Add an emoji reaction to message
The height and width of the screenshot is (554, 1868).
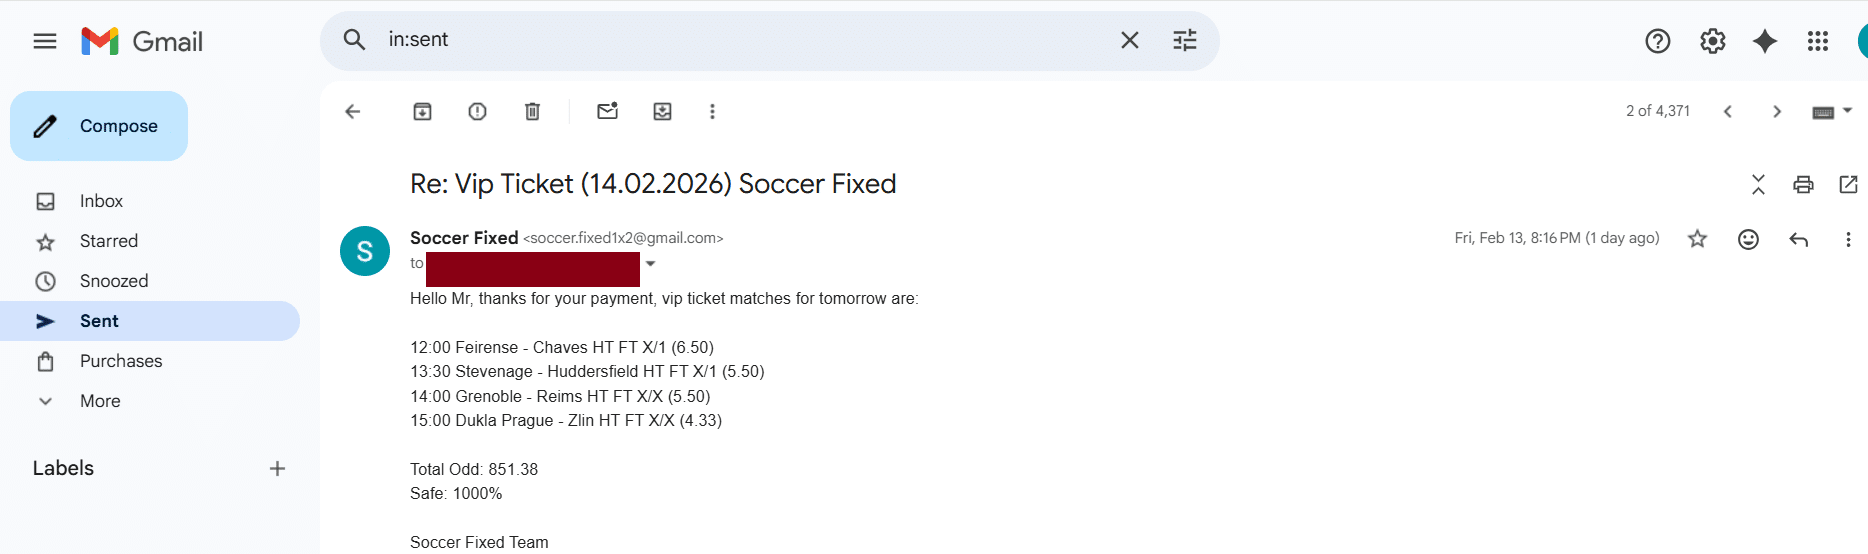coord(1748,239)
